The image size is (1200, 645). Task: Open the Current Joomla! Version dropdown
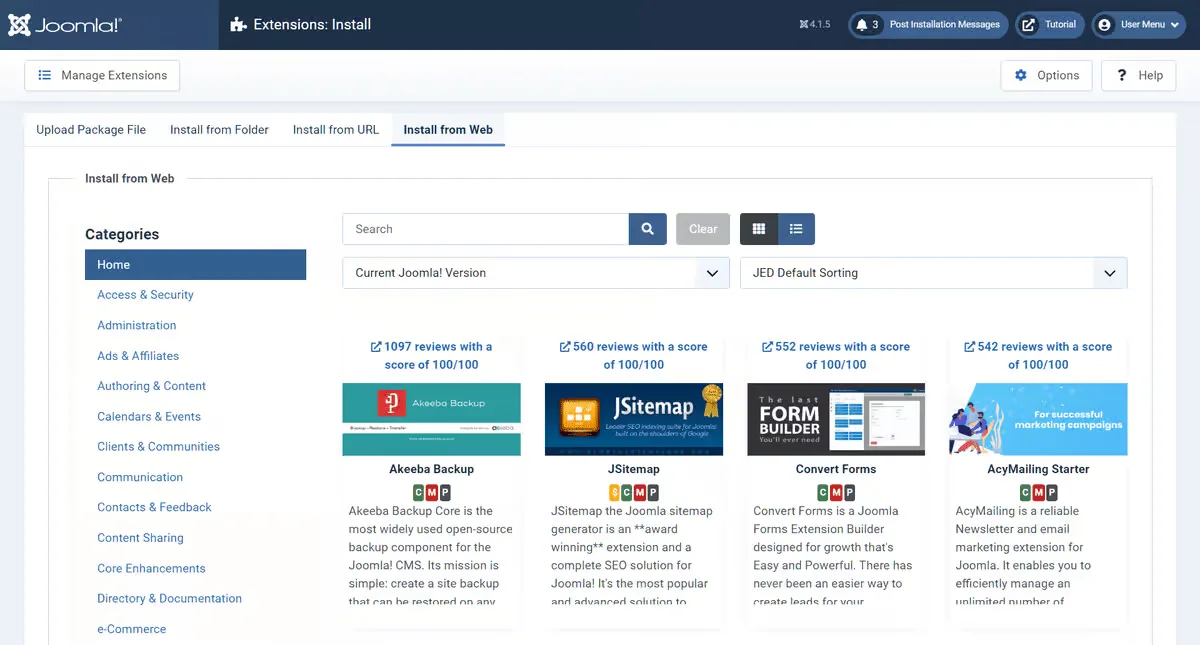(535, 273)
